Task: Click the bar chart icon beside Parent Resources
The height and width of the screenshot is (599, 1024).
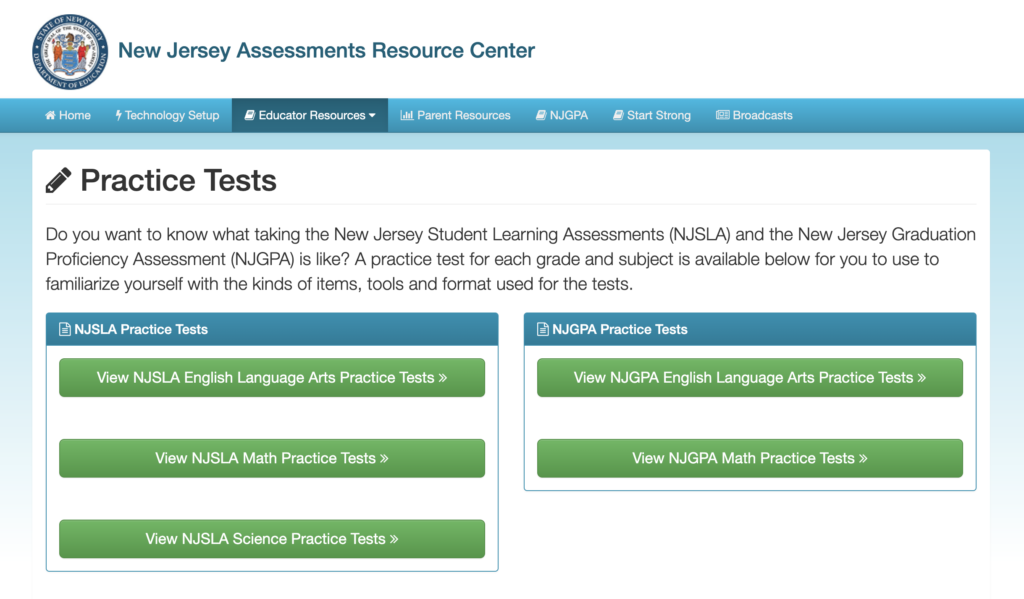Action: coord(407,116)
